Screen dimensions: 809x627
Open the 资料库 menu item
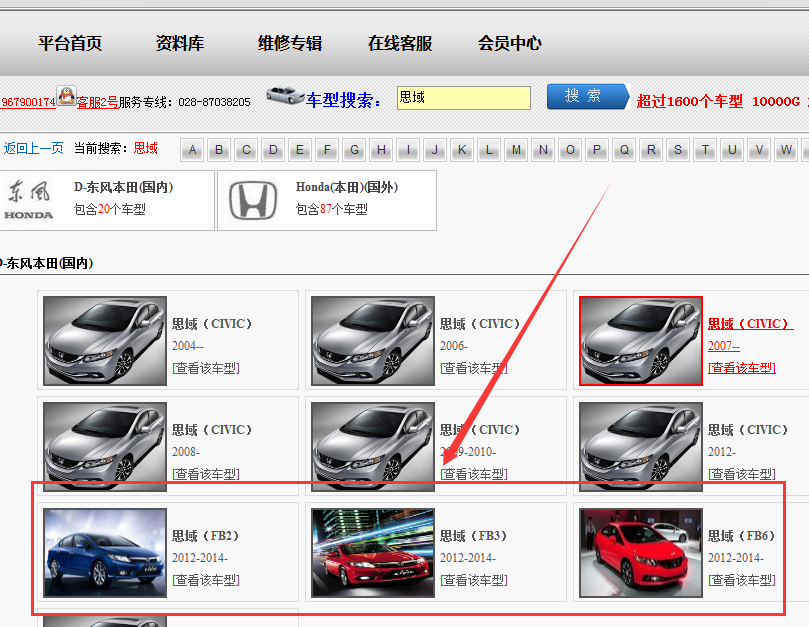click(180, 43)
